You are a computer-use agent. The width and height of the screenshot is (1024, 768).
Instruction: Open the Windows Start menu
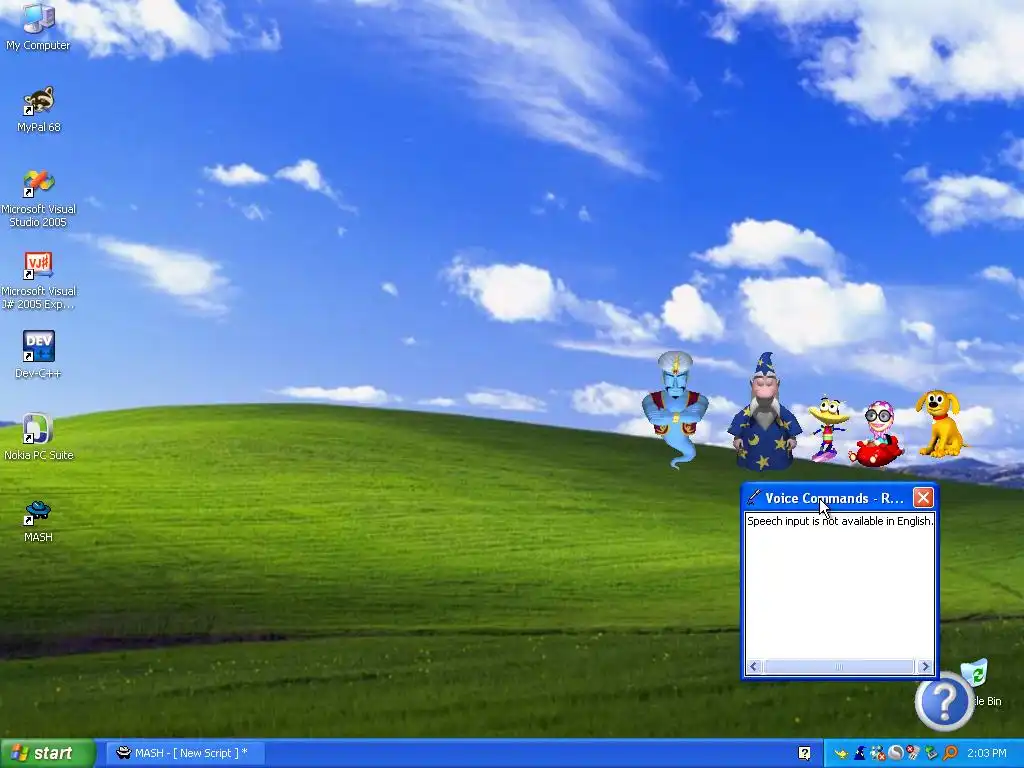pyautogui.click(x=47, y=754)
